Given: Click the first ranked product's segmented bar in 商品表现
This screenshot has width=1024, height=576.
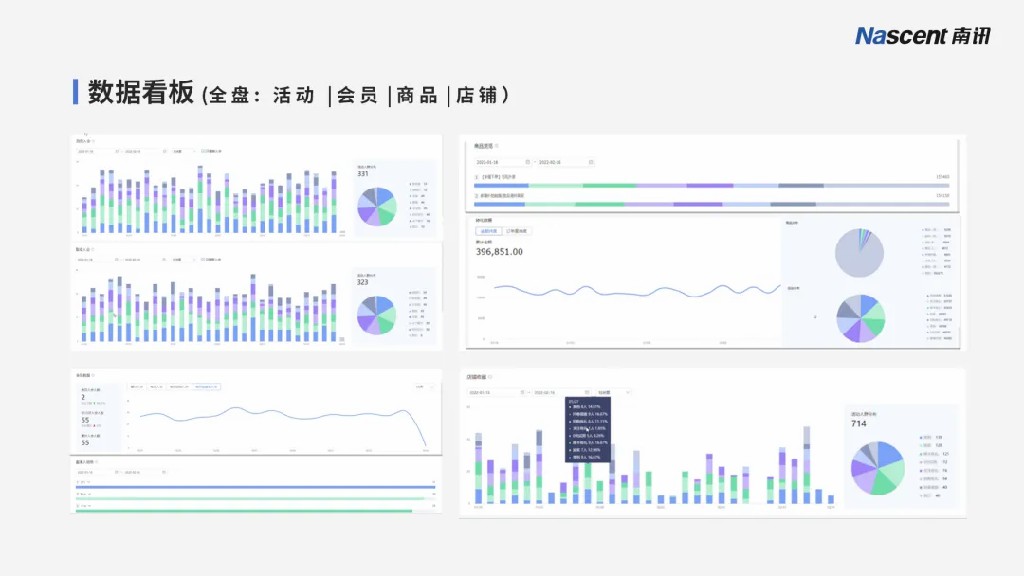Looking at the screenshot, I should tap(712, 185).
